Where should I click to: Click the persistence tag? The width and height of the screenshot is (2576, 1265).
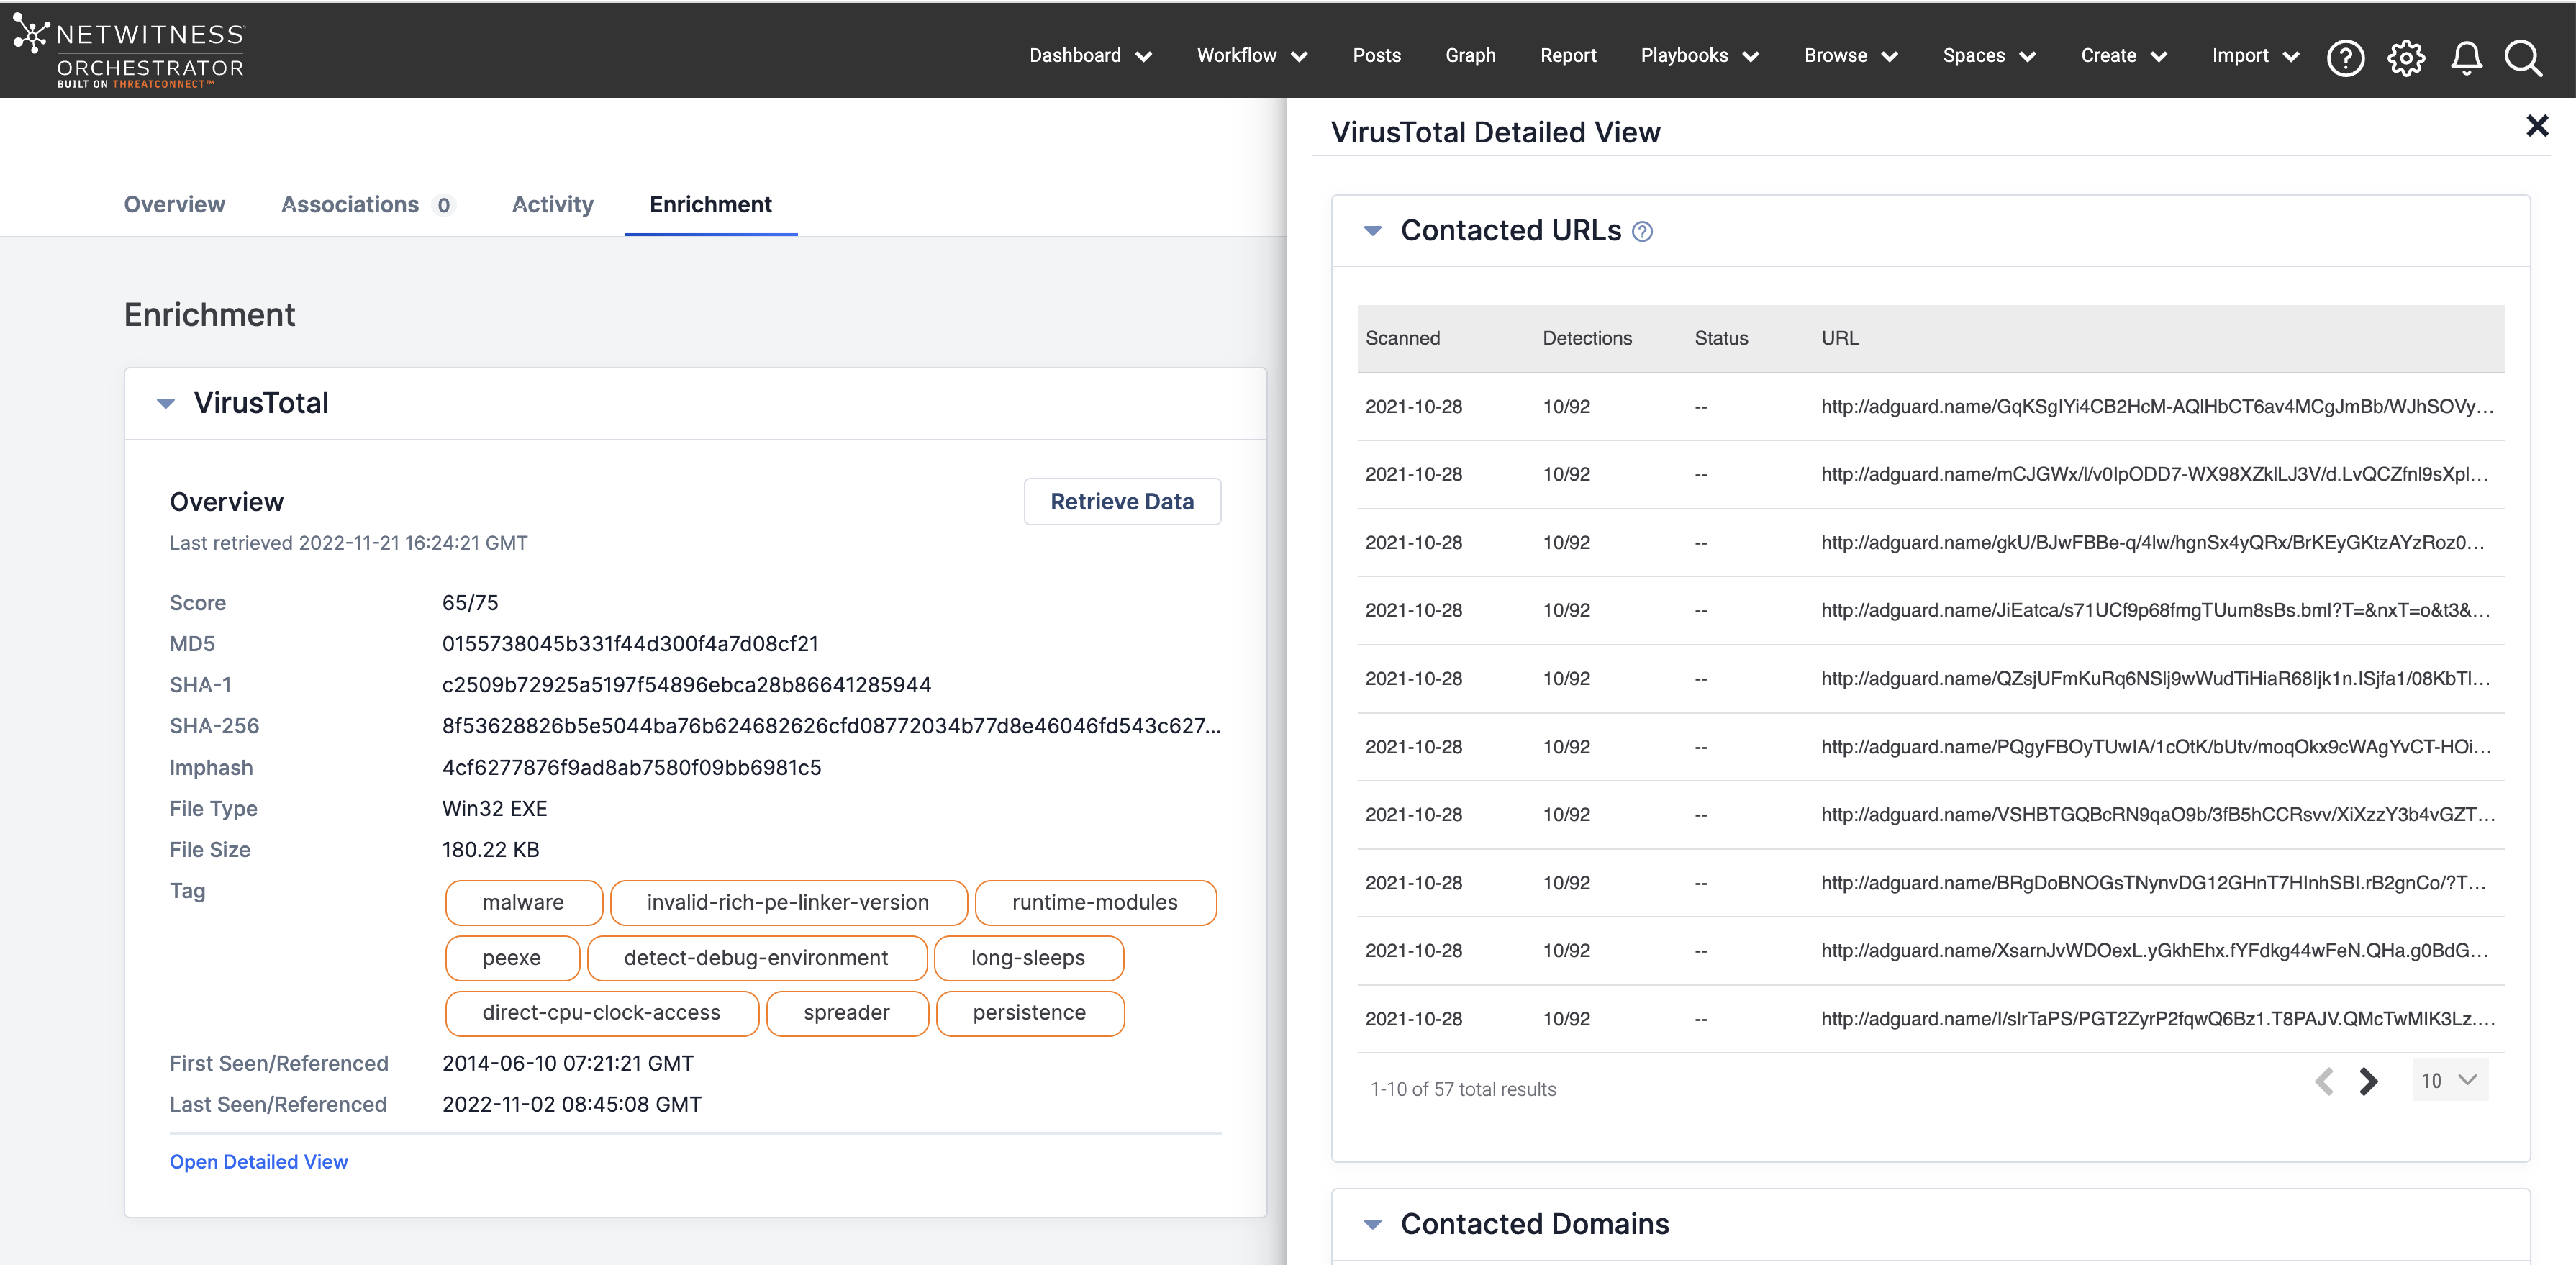tap(1029, 1013)
